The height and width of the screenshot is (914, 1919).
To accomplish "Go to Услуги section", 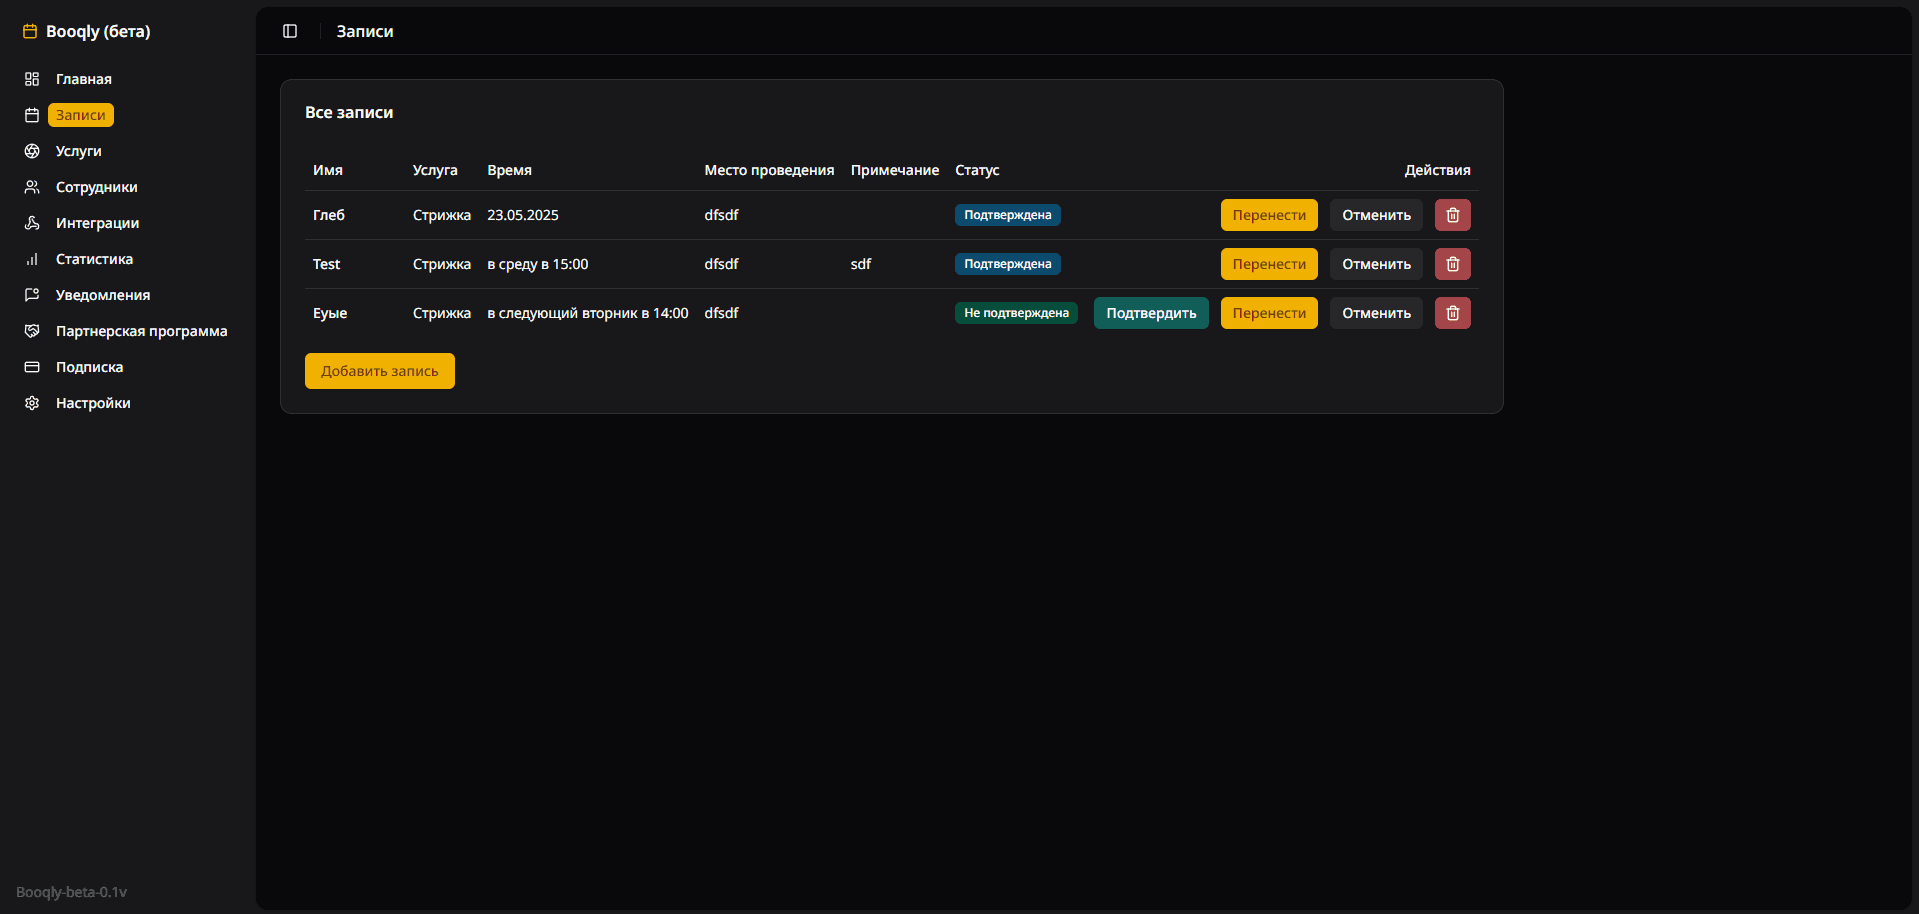I will [79, 151].
